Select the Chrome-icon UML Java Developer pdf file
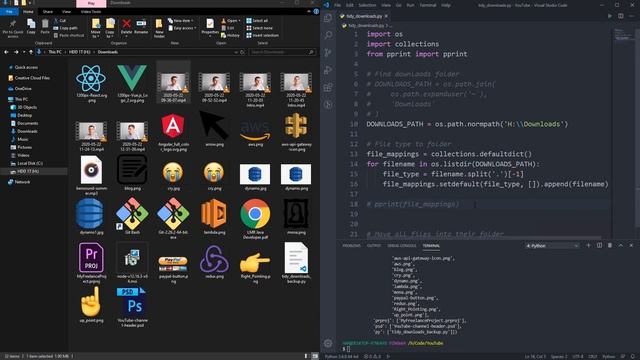The height and width of the screenshot is (360, 640). (255, 219)
